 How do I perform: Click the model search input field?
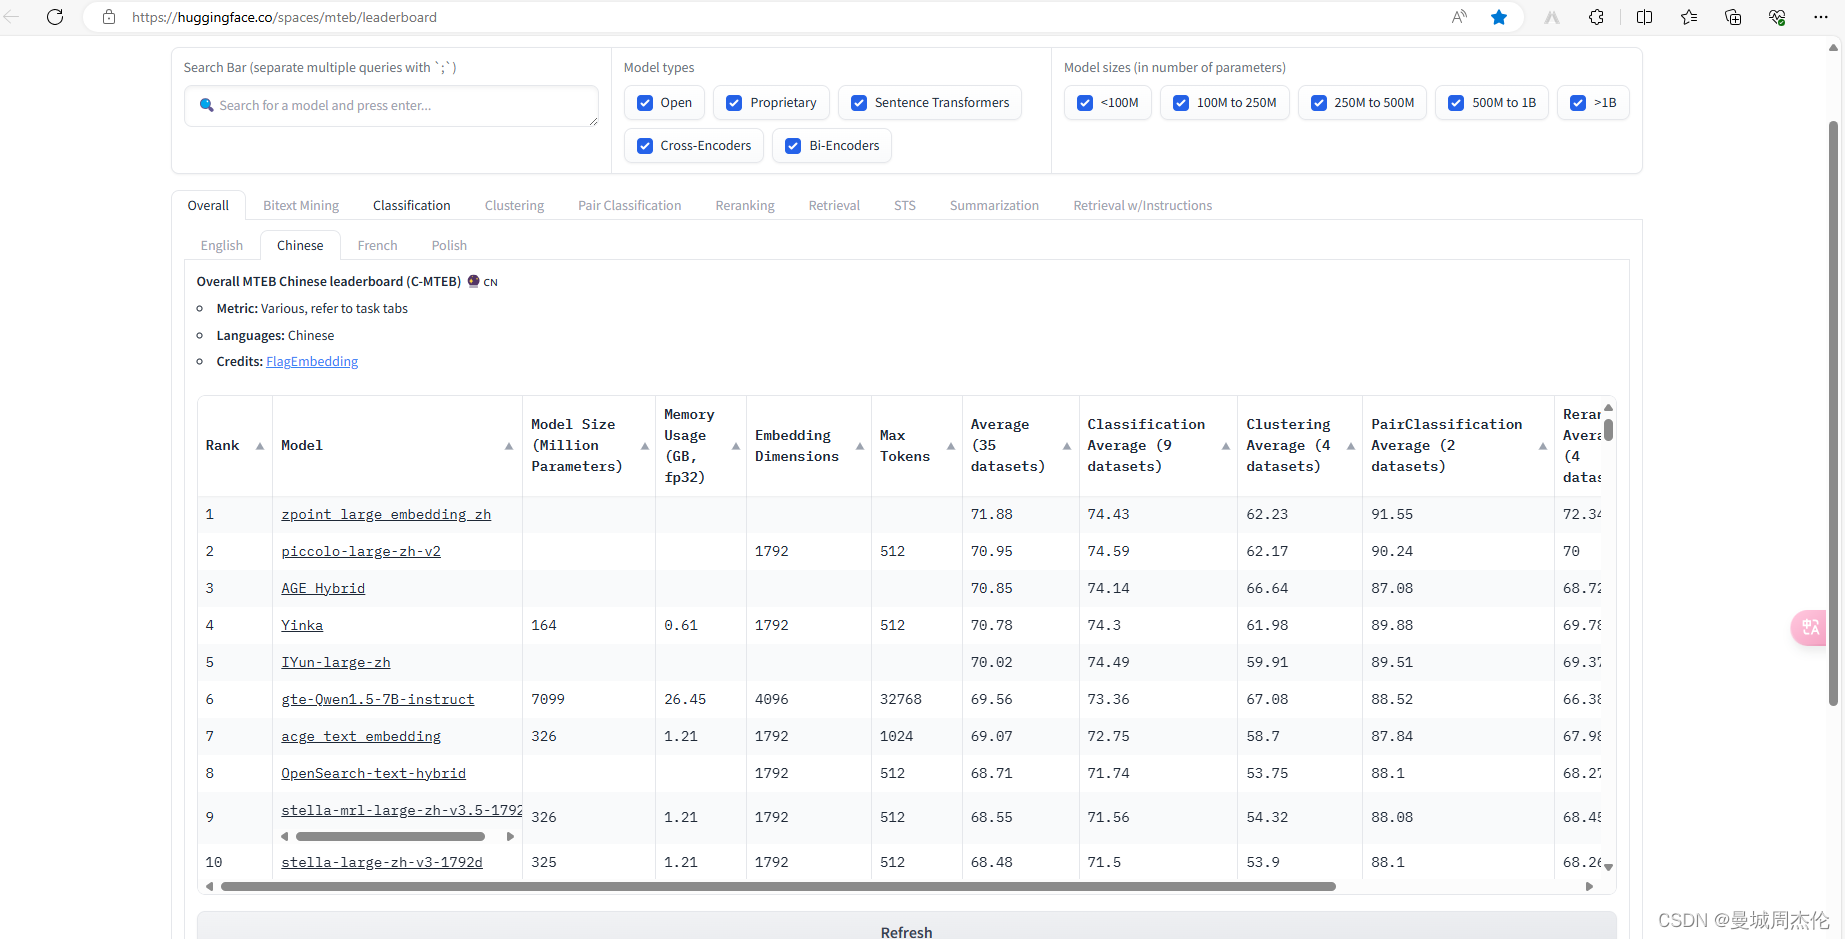pos(391,106)
